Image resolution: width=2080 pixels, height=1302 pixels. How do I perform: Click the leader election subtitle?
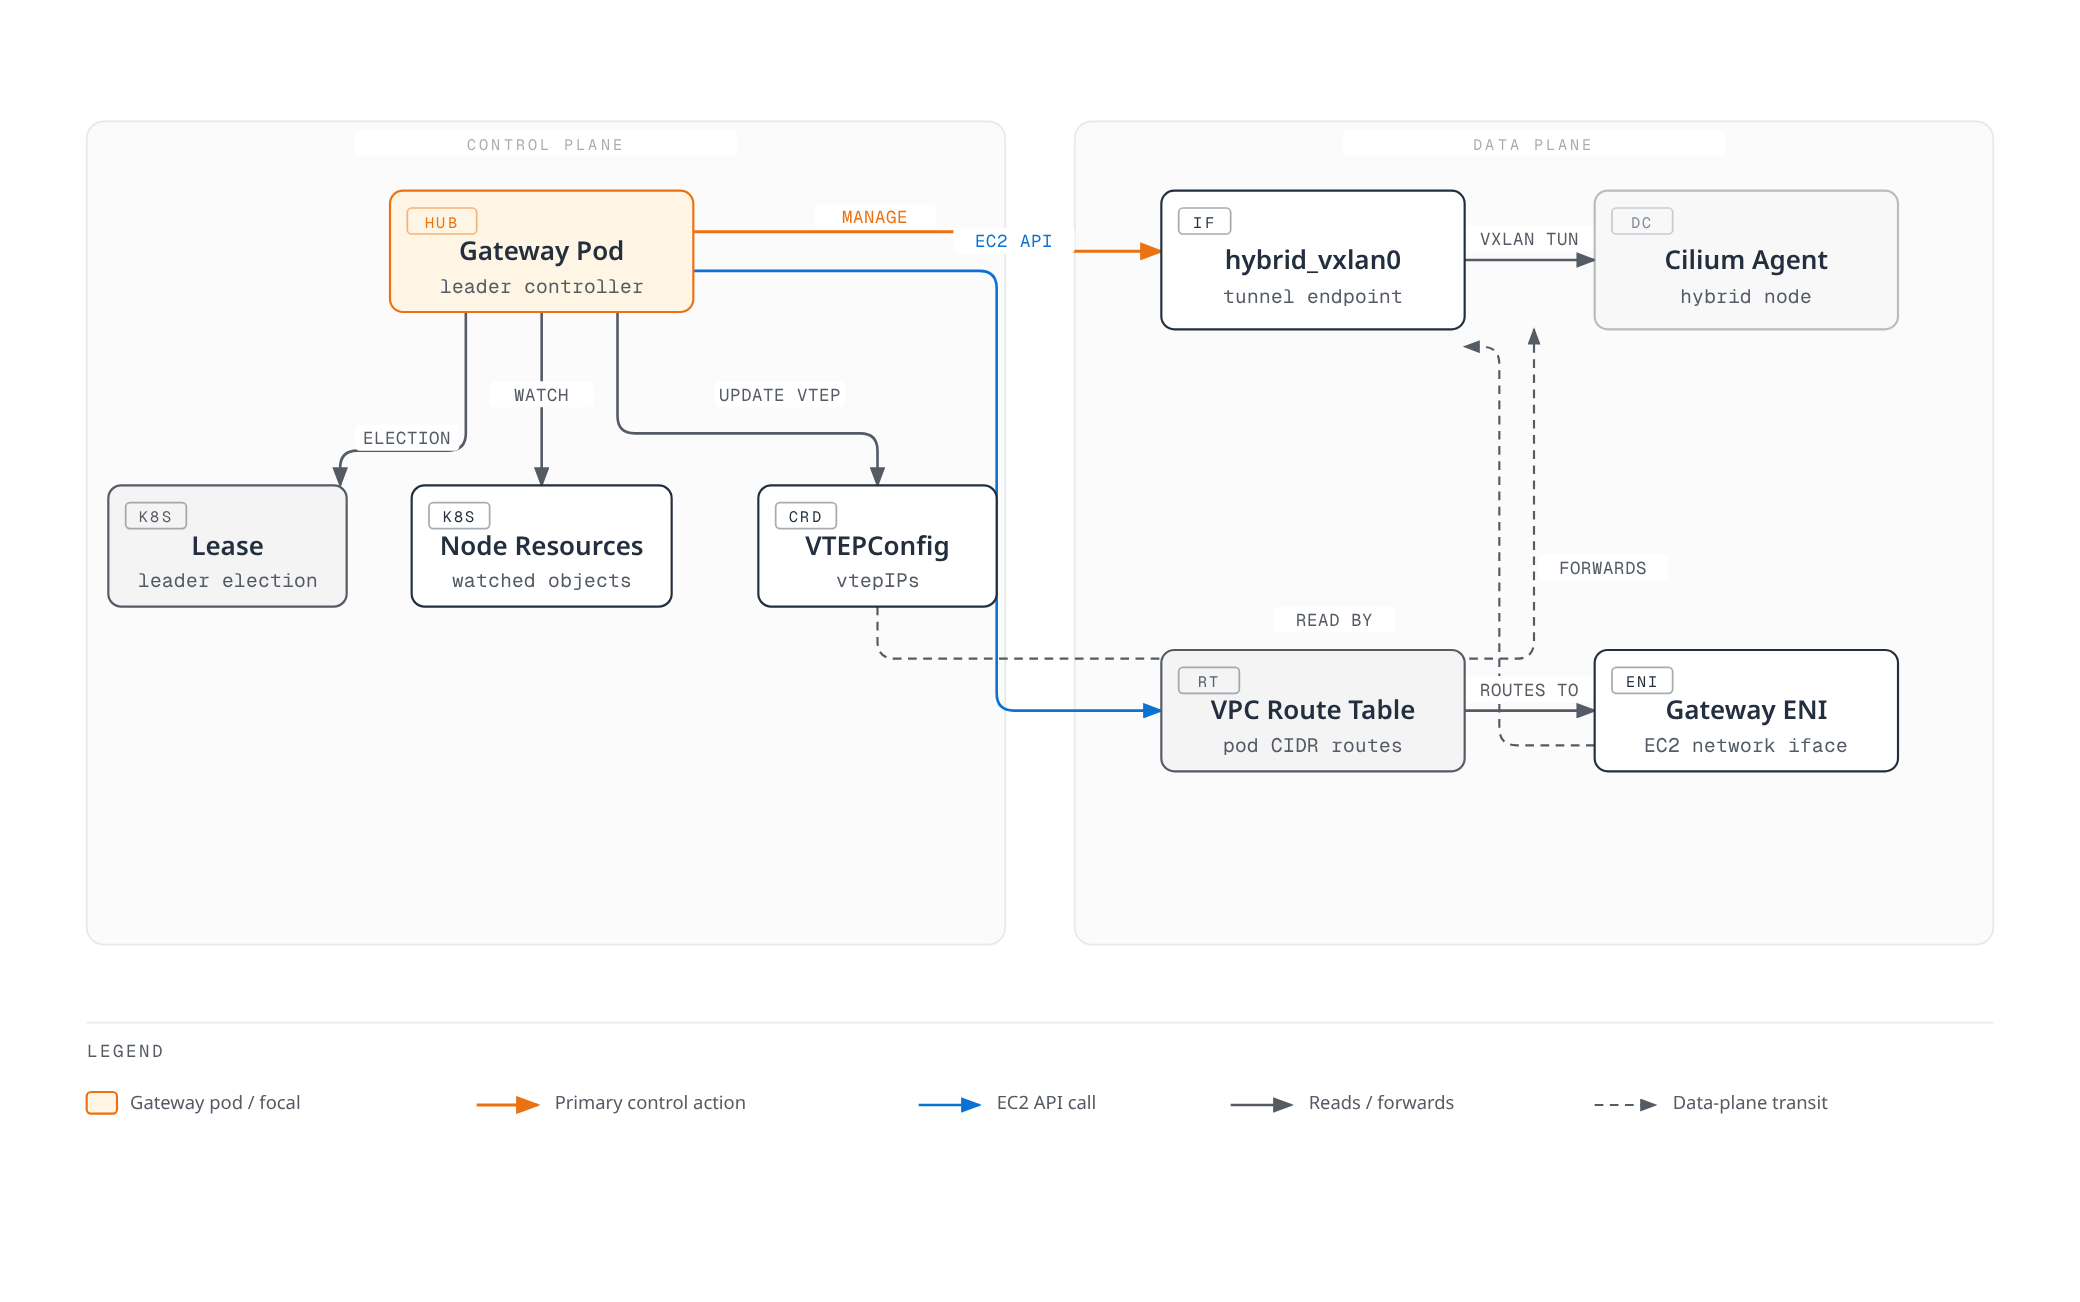click(227, 581)
